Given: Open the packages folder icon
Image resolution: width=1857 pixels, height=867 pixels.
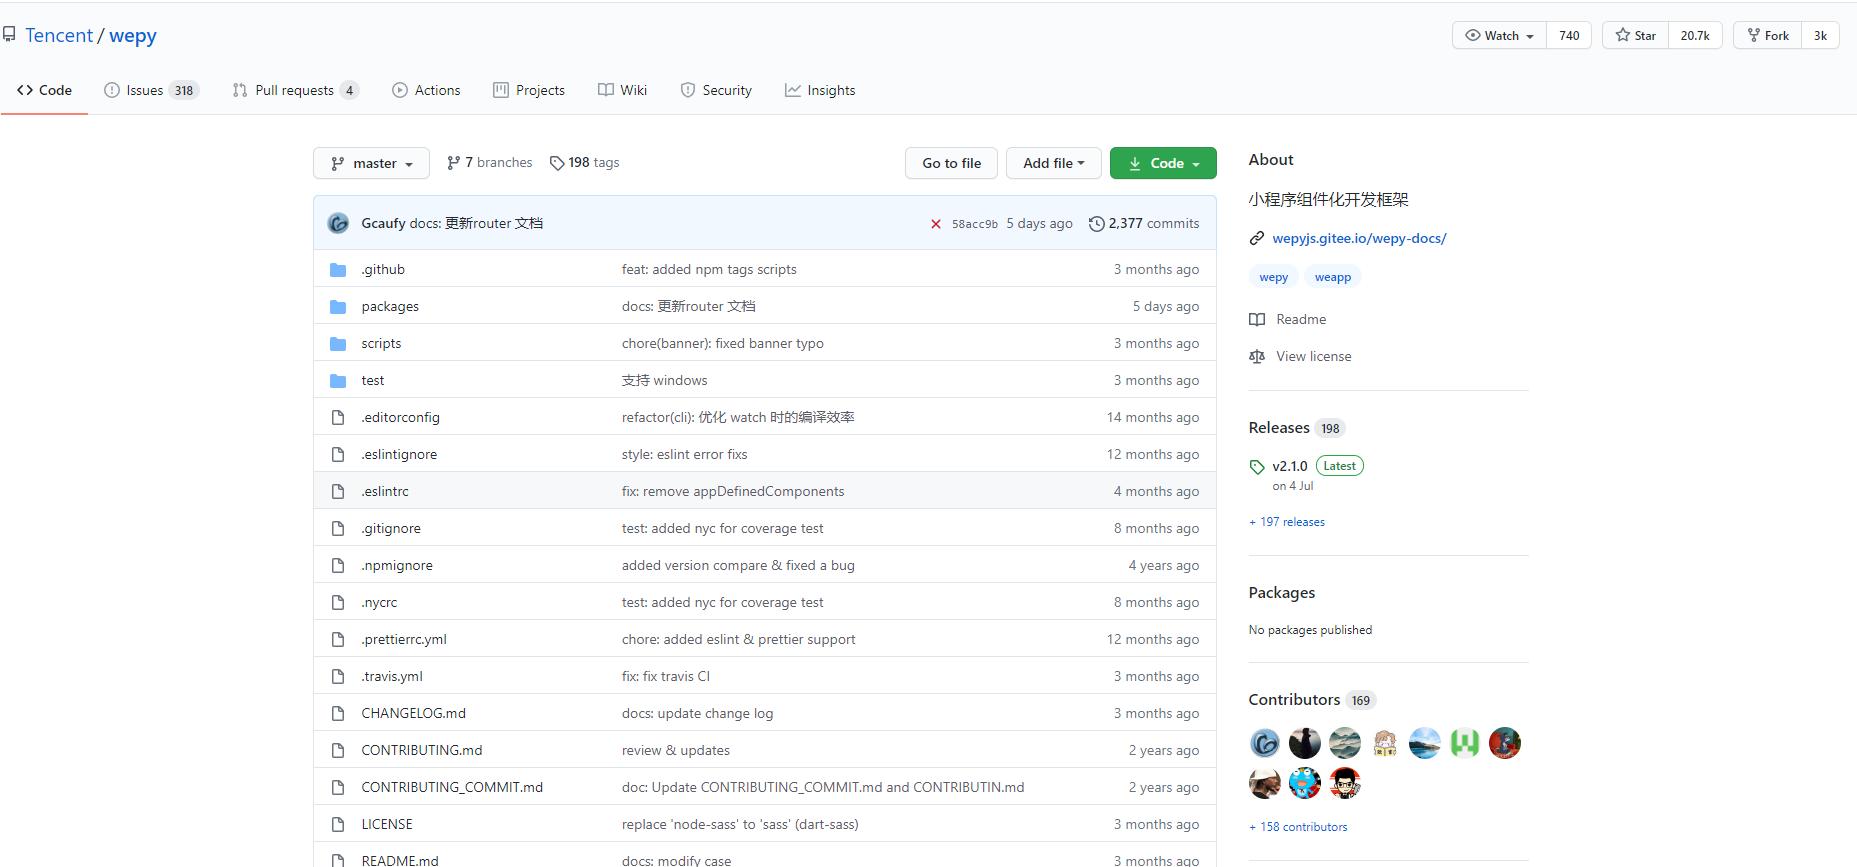Looking at the screenshot, I should (338, 307).
